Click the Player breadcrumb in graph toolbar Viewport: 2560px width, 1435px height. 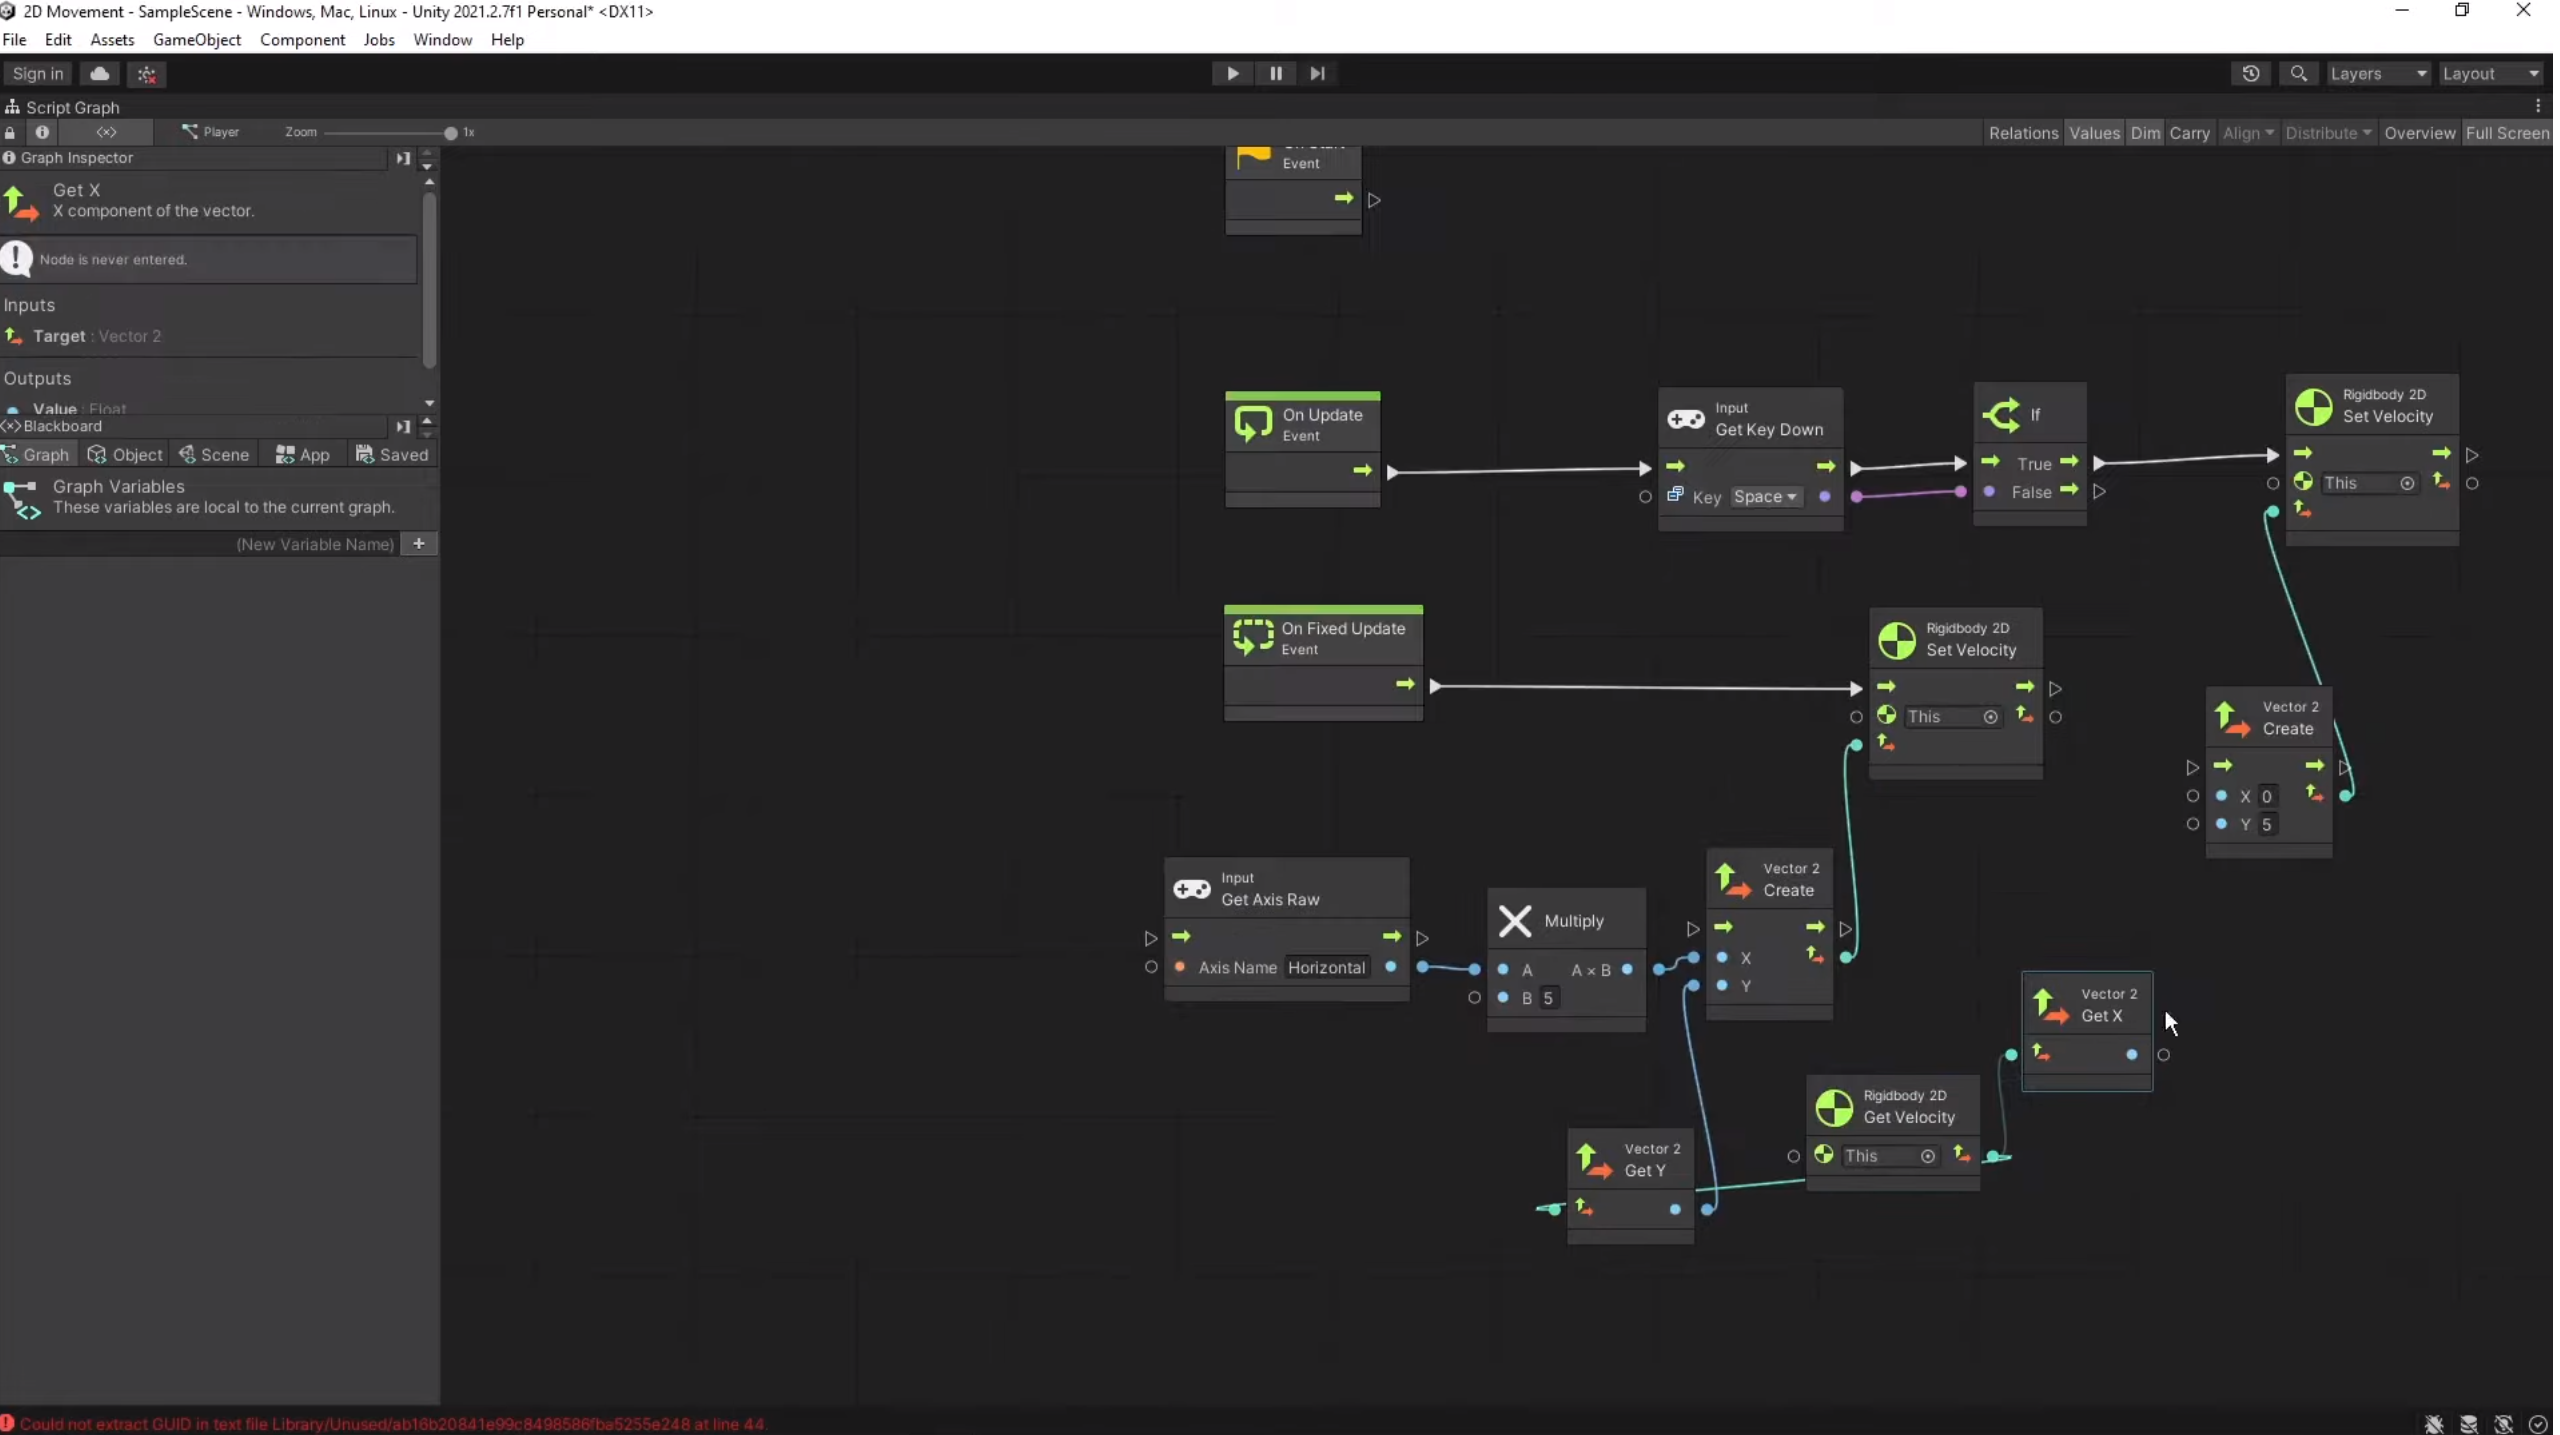pyautogui.click(x=212, y=132)
